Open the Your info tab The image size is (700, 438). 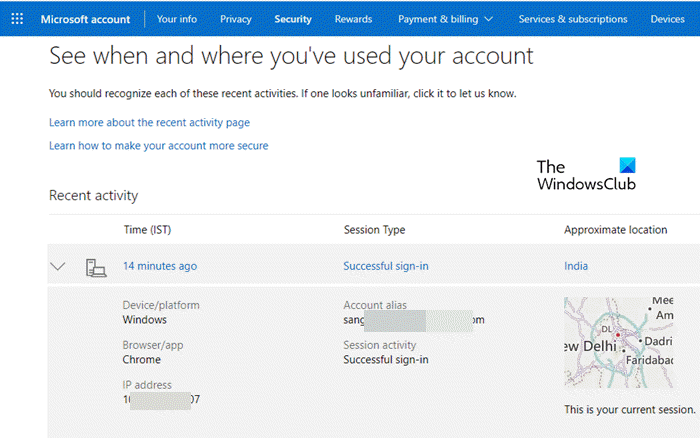pos(176,19)
